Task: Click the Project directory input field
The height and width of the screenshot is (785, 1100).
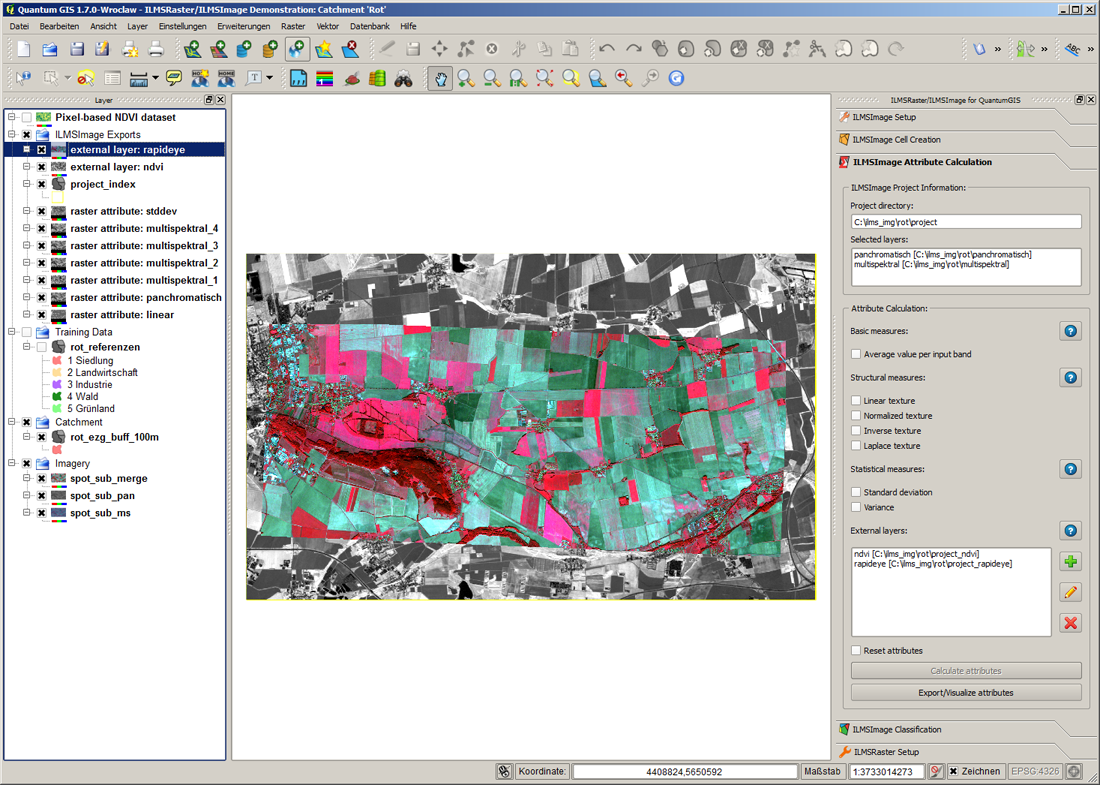Action: [x=965, y=222]
